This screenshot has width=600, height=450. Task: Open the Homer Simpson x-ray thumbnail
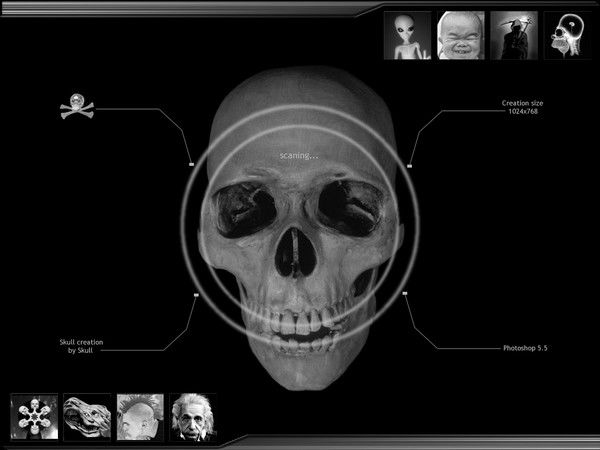tap(566, 35)
